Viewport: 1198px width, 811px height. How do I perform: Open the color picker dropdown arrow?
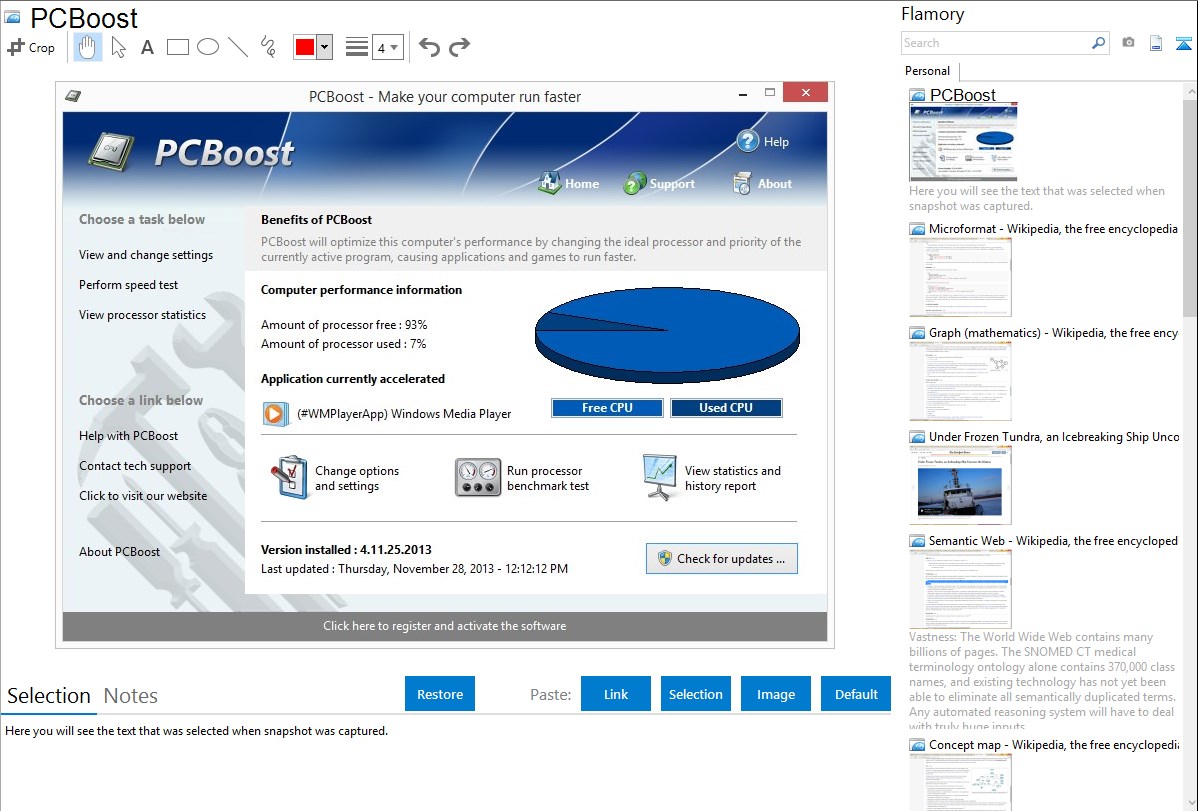click(324, 47)
